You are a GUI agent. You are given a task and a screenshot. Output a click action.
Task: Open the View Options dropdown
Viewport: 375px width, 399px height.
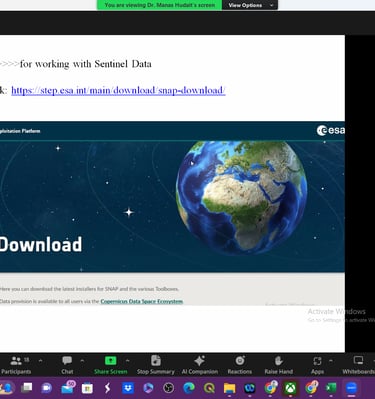coord(250,5)
